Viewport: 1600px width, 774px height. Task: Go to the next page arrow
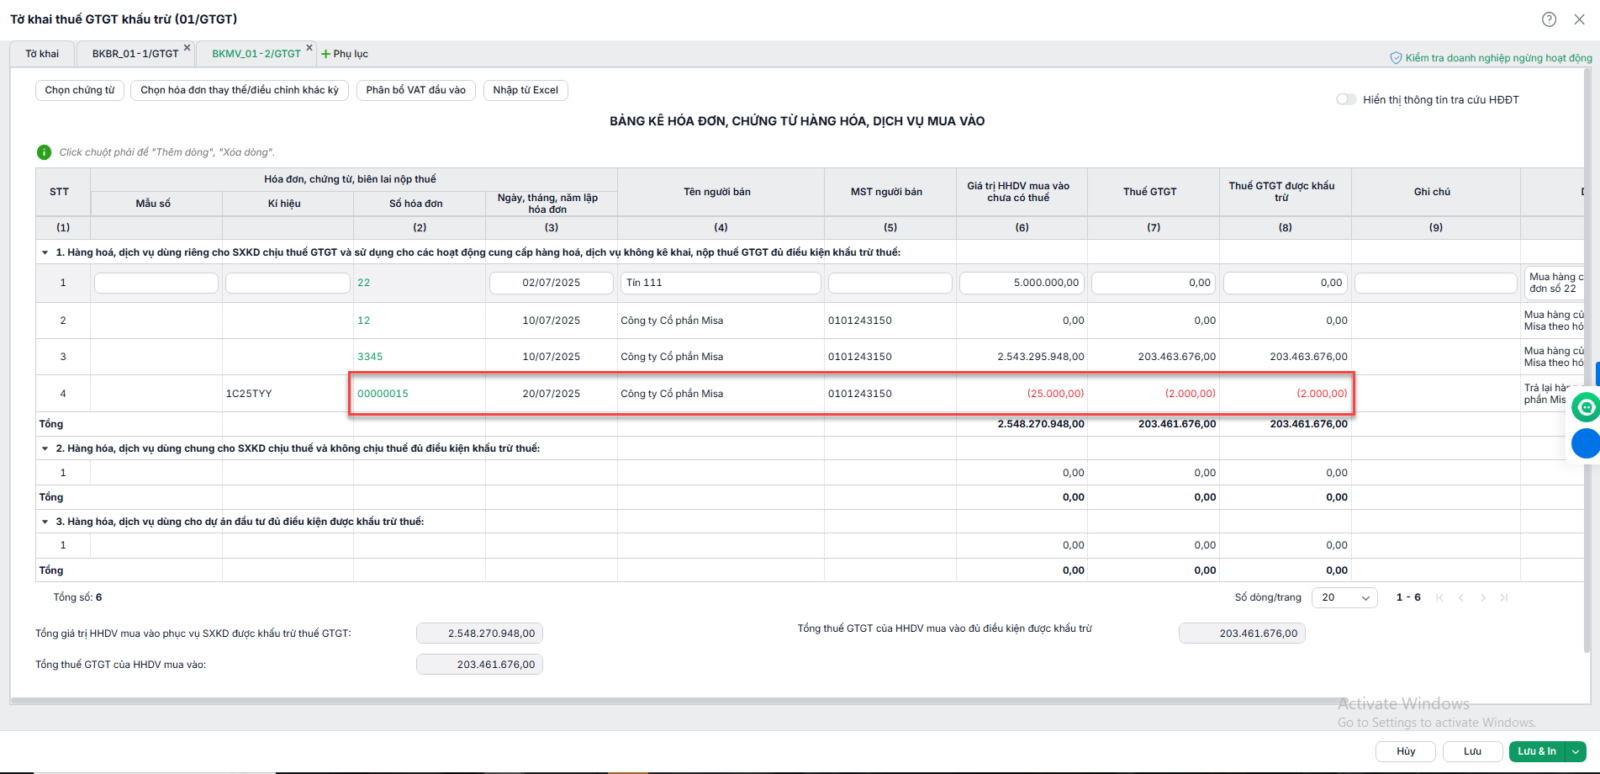click(x=1483, y=597)
